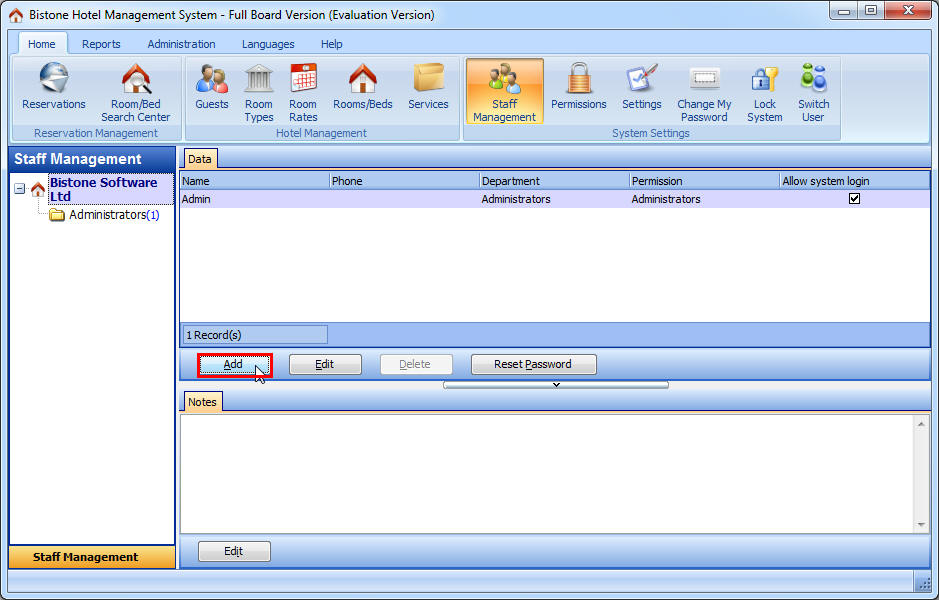Open the Permissions panel

click(578, 88)
